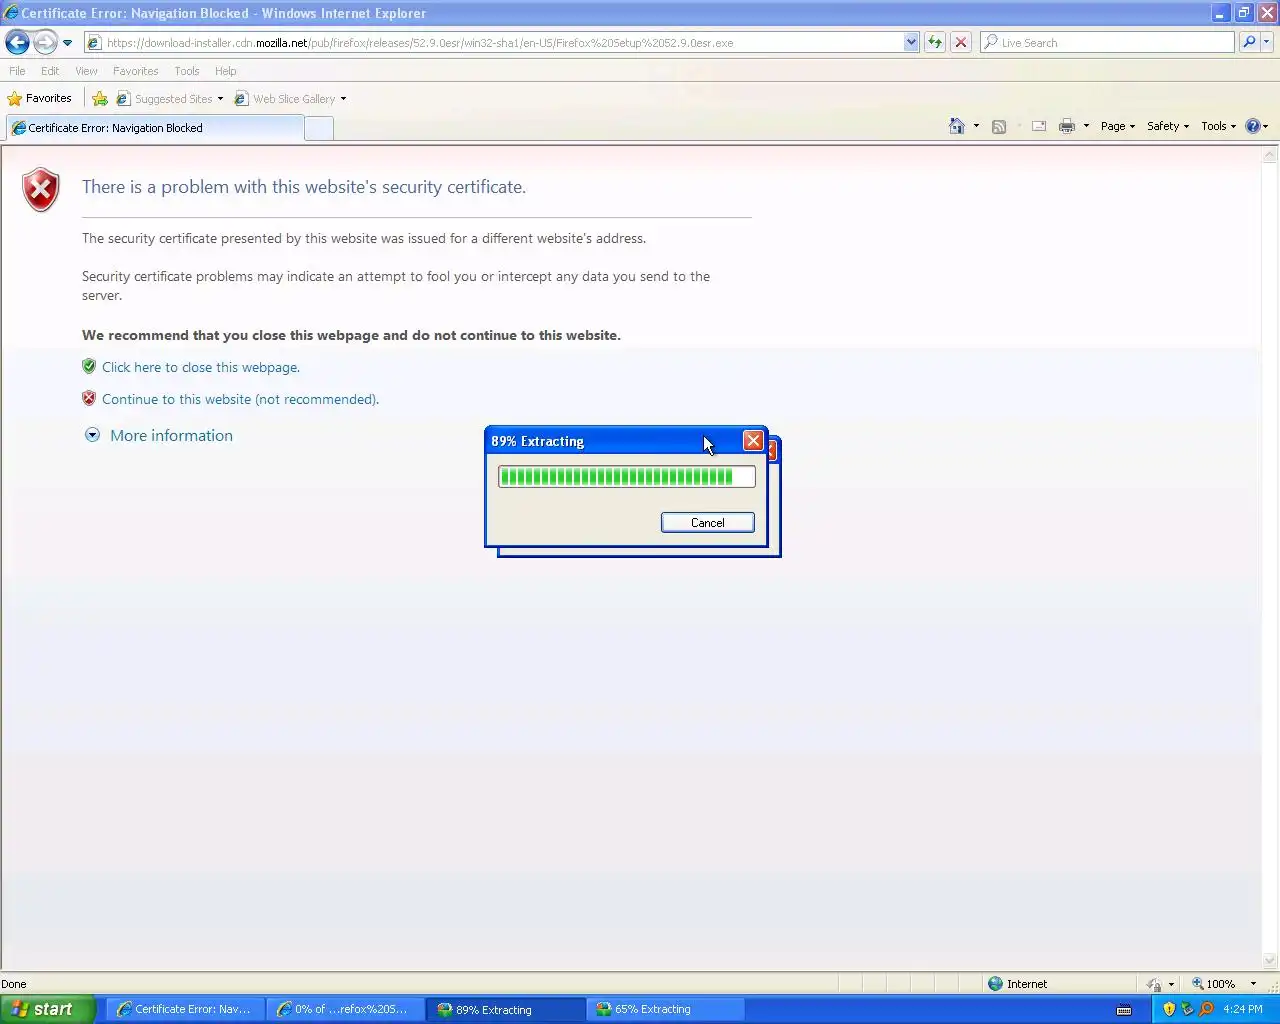This screenshot has width=1280, height=1024.
Task: Go forward with the Forward arrow button
Action: [45, 42]
